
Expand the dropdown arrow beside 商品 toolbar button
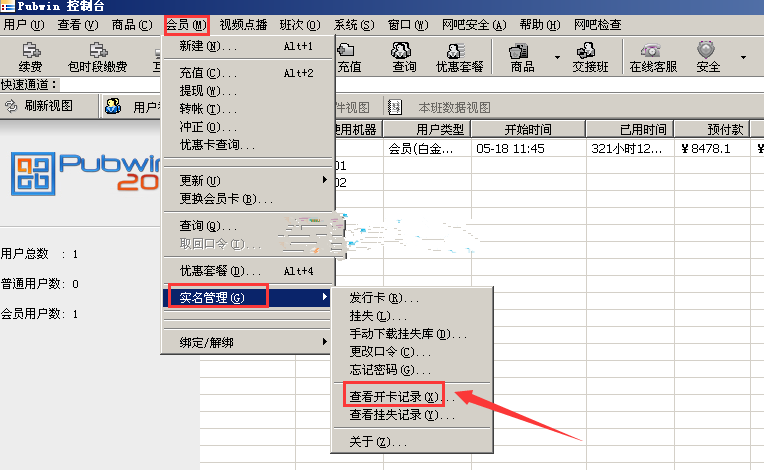tap(557, 58)
